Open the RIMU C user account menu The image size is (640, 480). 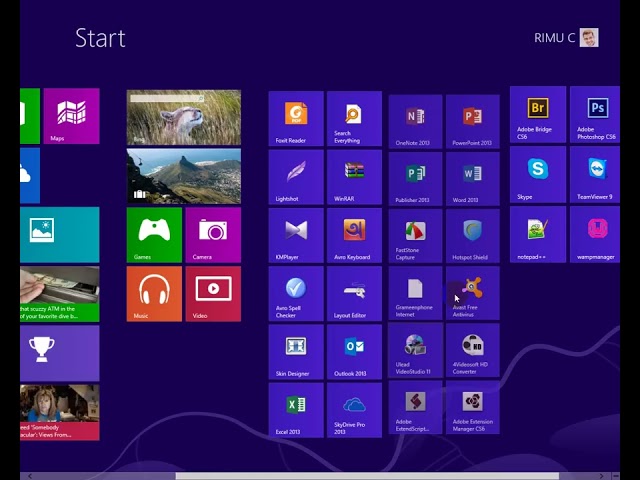[x=566, y=38]
